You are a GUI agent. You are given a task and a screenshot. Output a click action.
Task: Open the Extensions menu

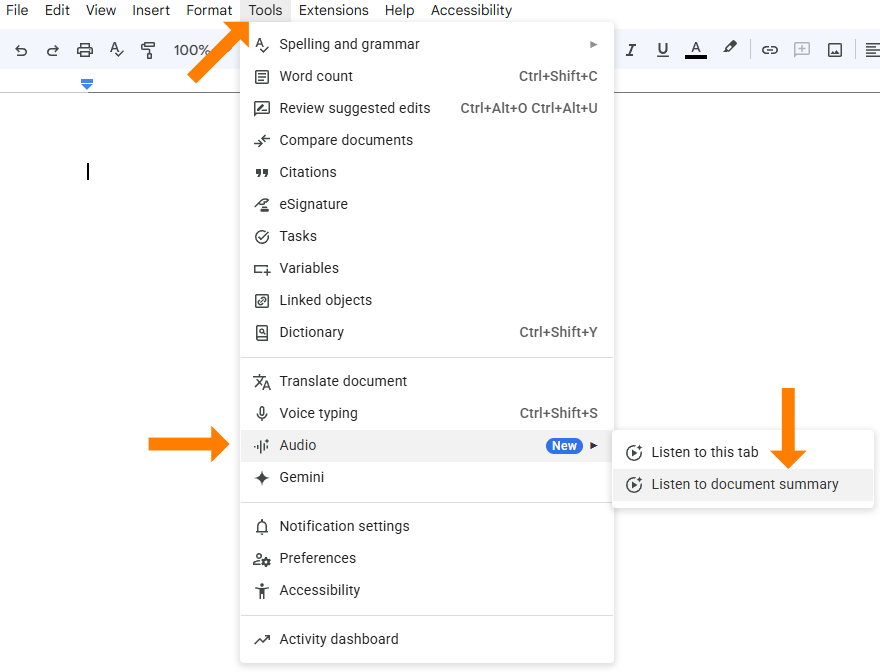coord(333,10)
